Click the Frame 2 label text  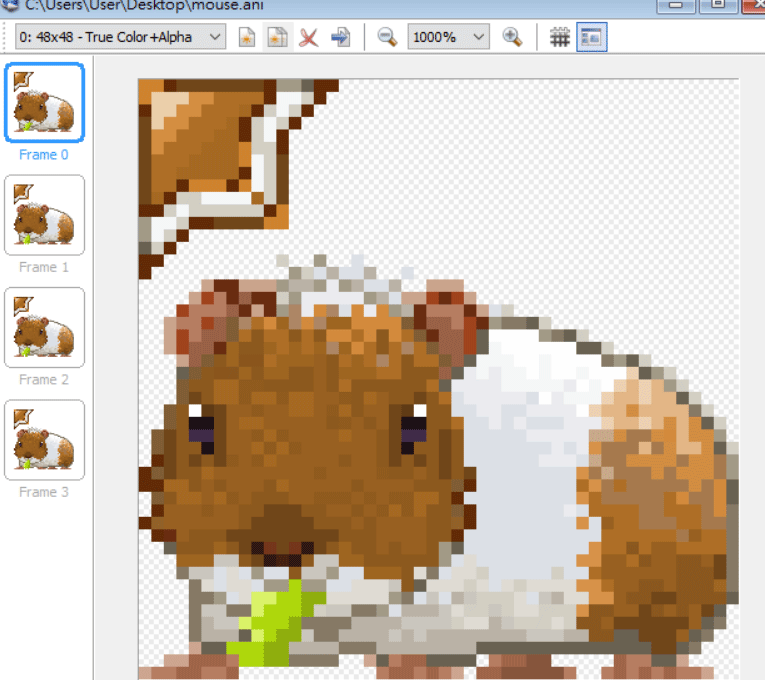click(x=43, y=380)
